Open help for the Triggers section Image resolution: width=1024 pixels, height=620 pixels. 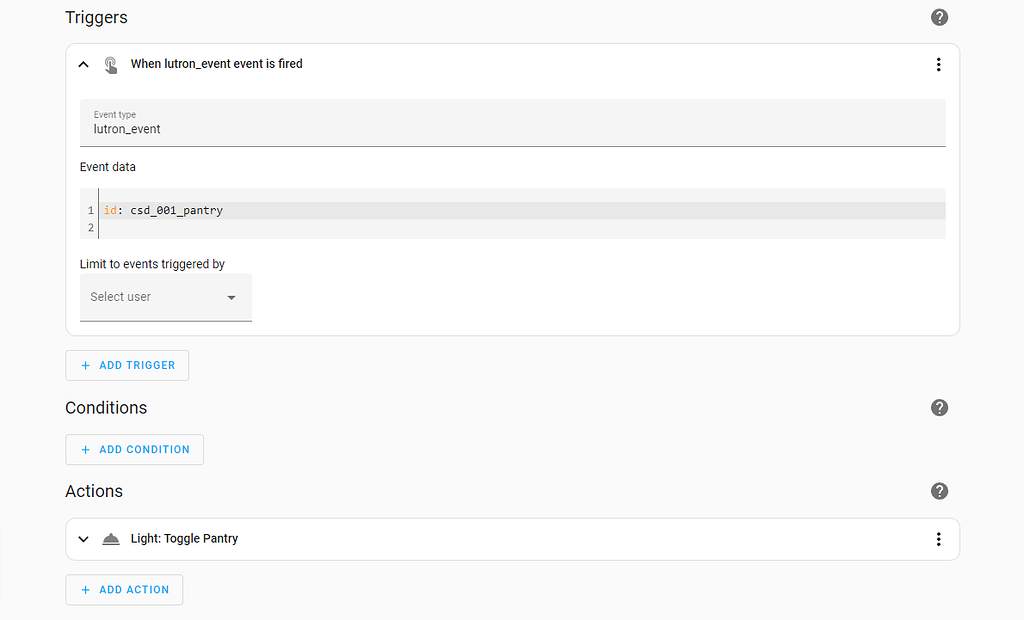click(x=939, y=17)
